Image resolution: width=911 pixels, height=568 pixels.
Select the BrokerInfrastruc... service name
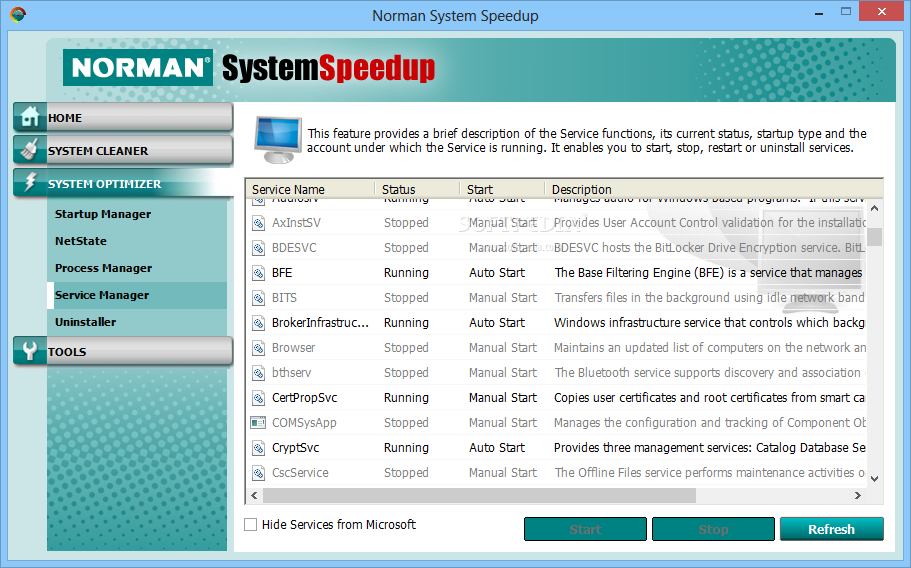click(320, 323)
